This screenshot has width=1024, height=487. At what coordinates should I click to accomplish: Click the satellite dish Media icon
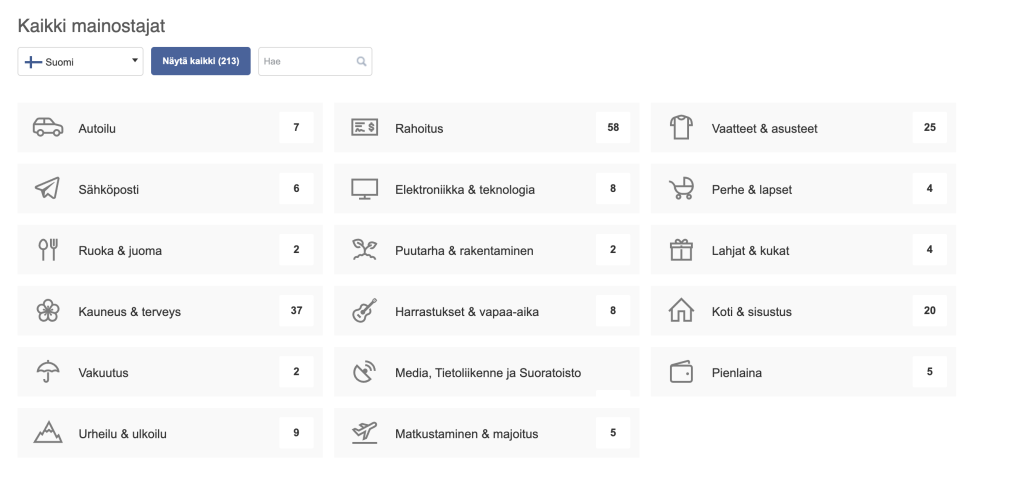(x=364, y=372)
